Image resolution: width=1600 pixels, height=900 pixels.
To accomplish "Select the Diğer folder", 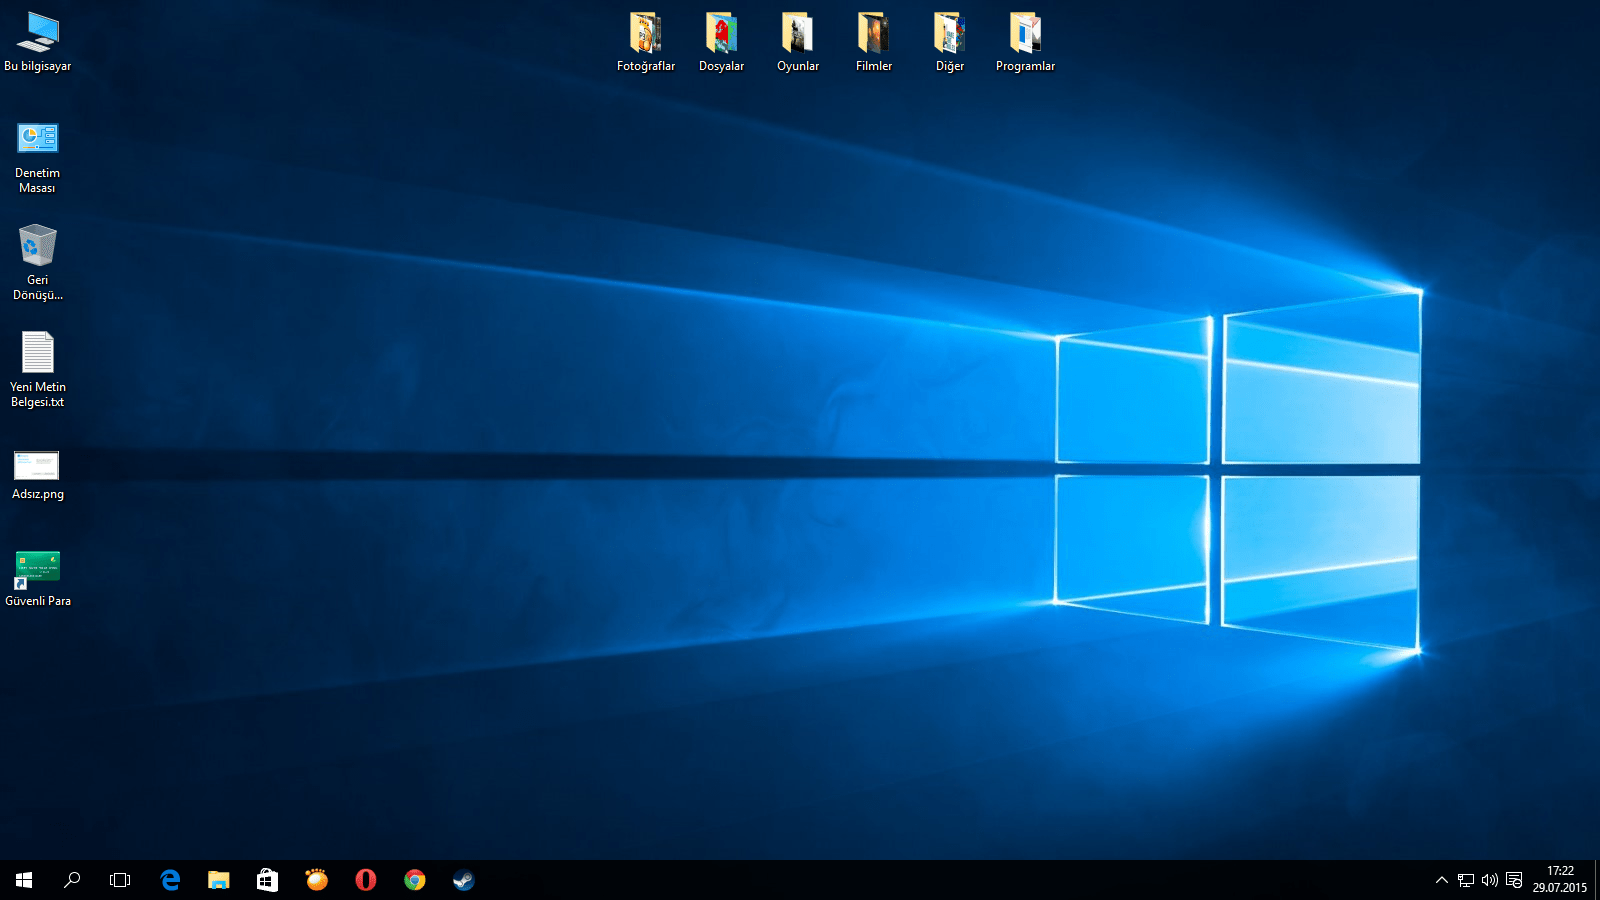I will tap(950, 42).
